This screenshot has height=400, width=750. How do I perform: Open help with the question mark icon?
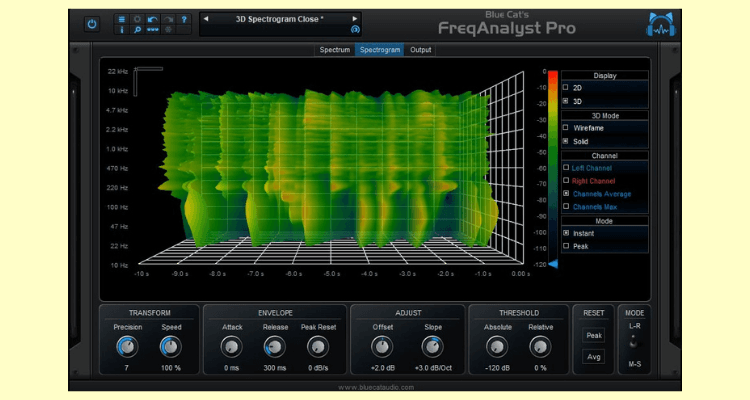point(183,19)
